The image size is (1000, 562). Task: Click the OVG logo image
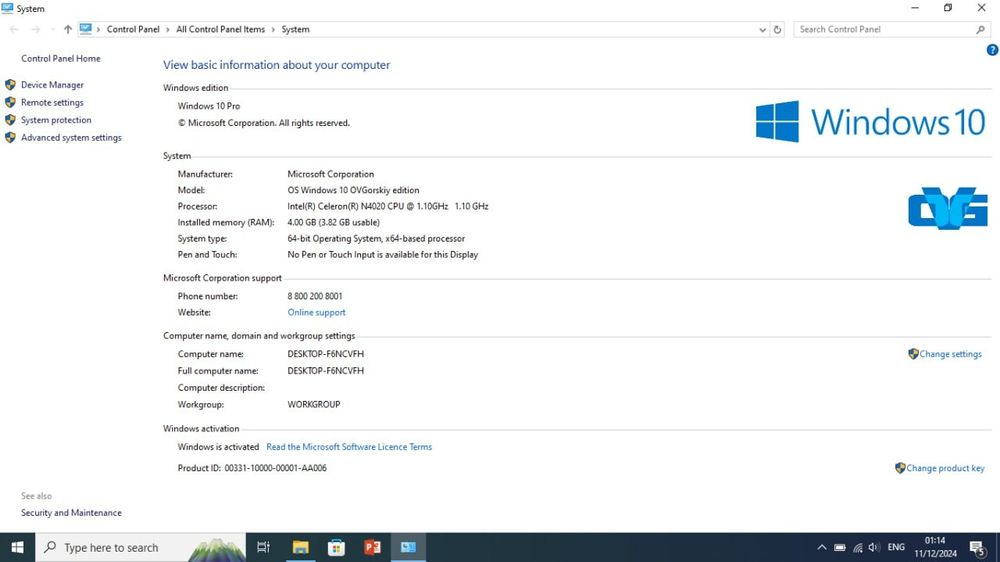pos(948,208)
